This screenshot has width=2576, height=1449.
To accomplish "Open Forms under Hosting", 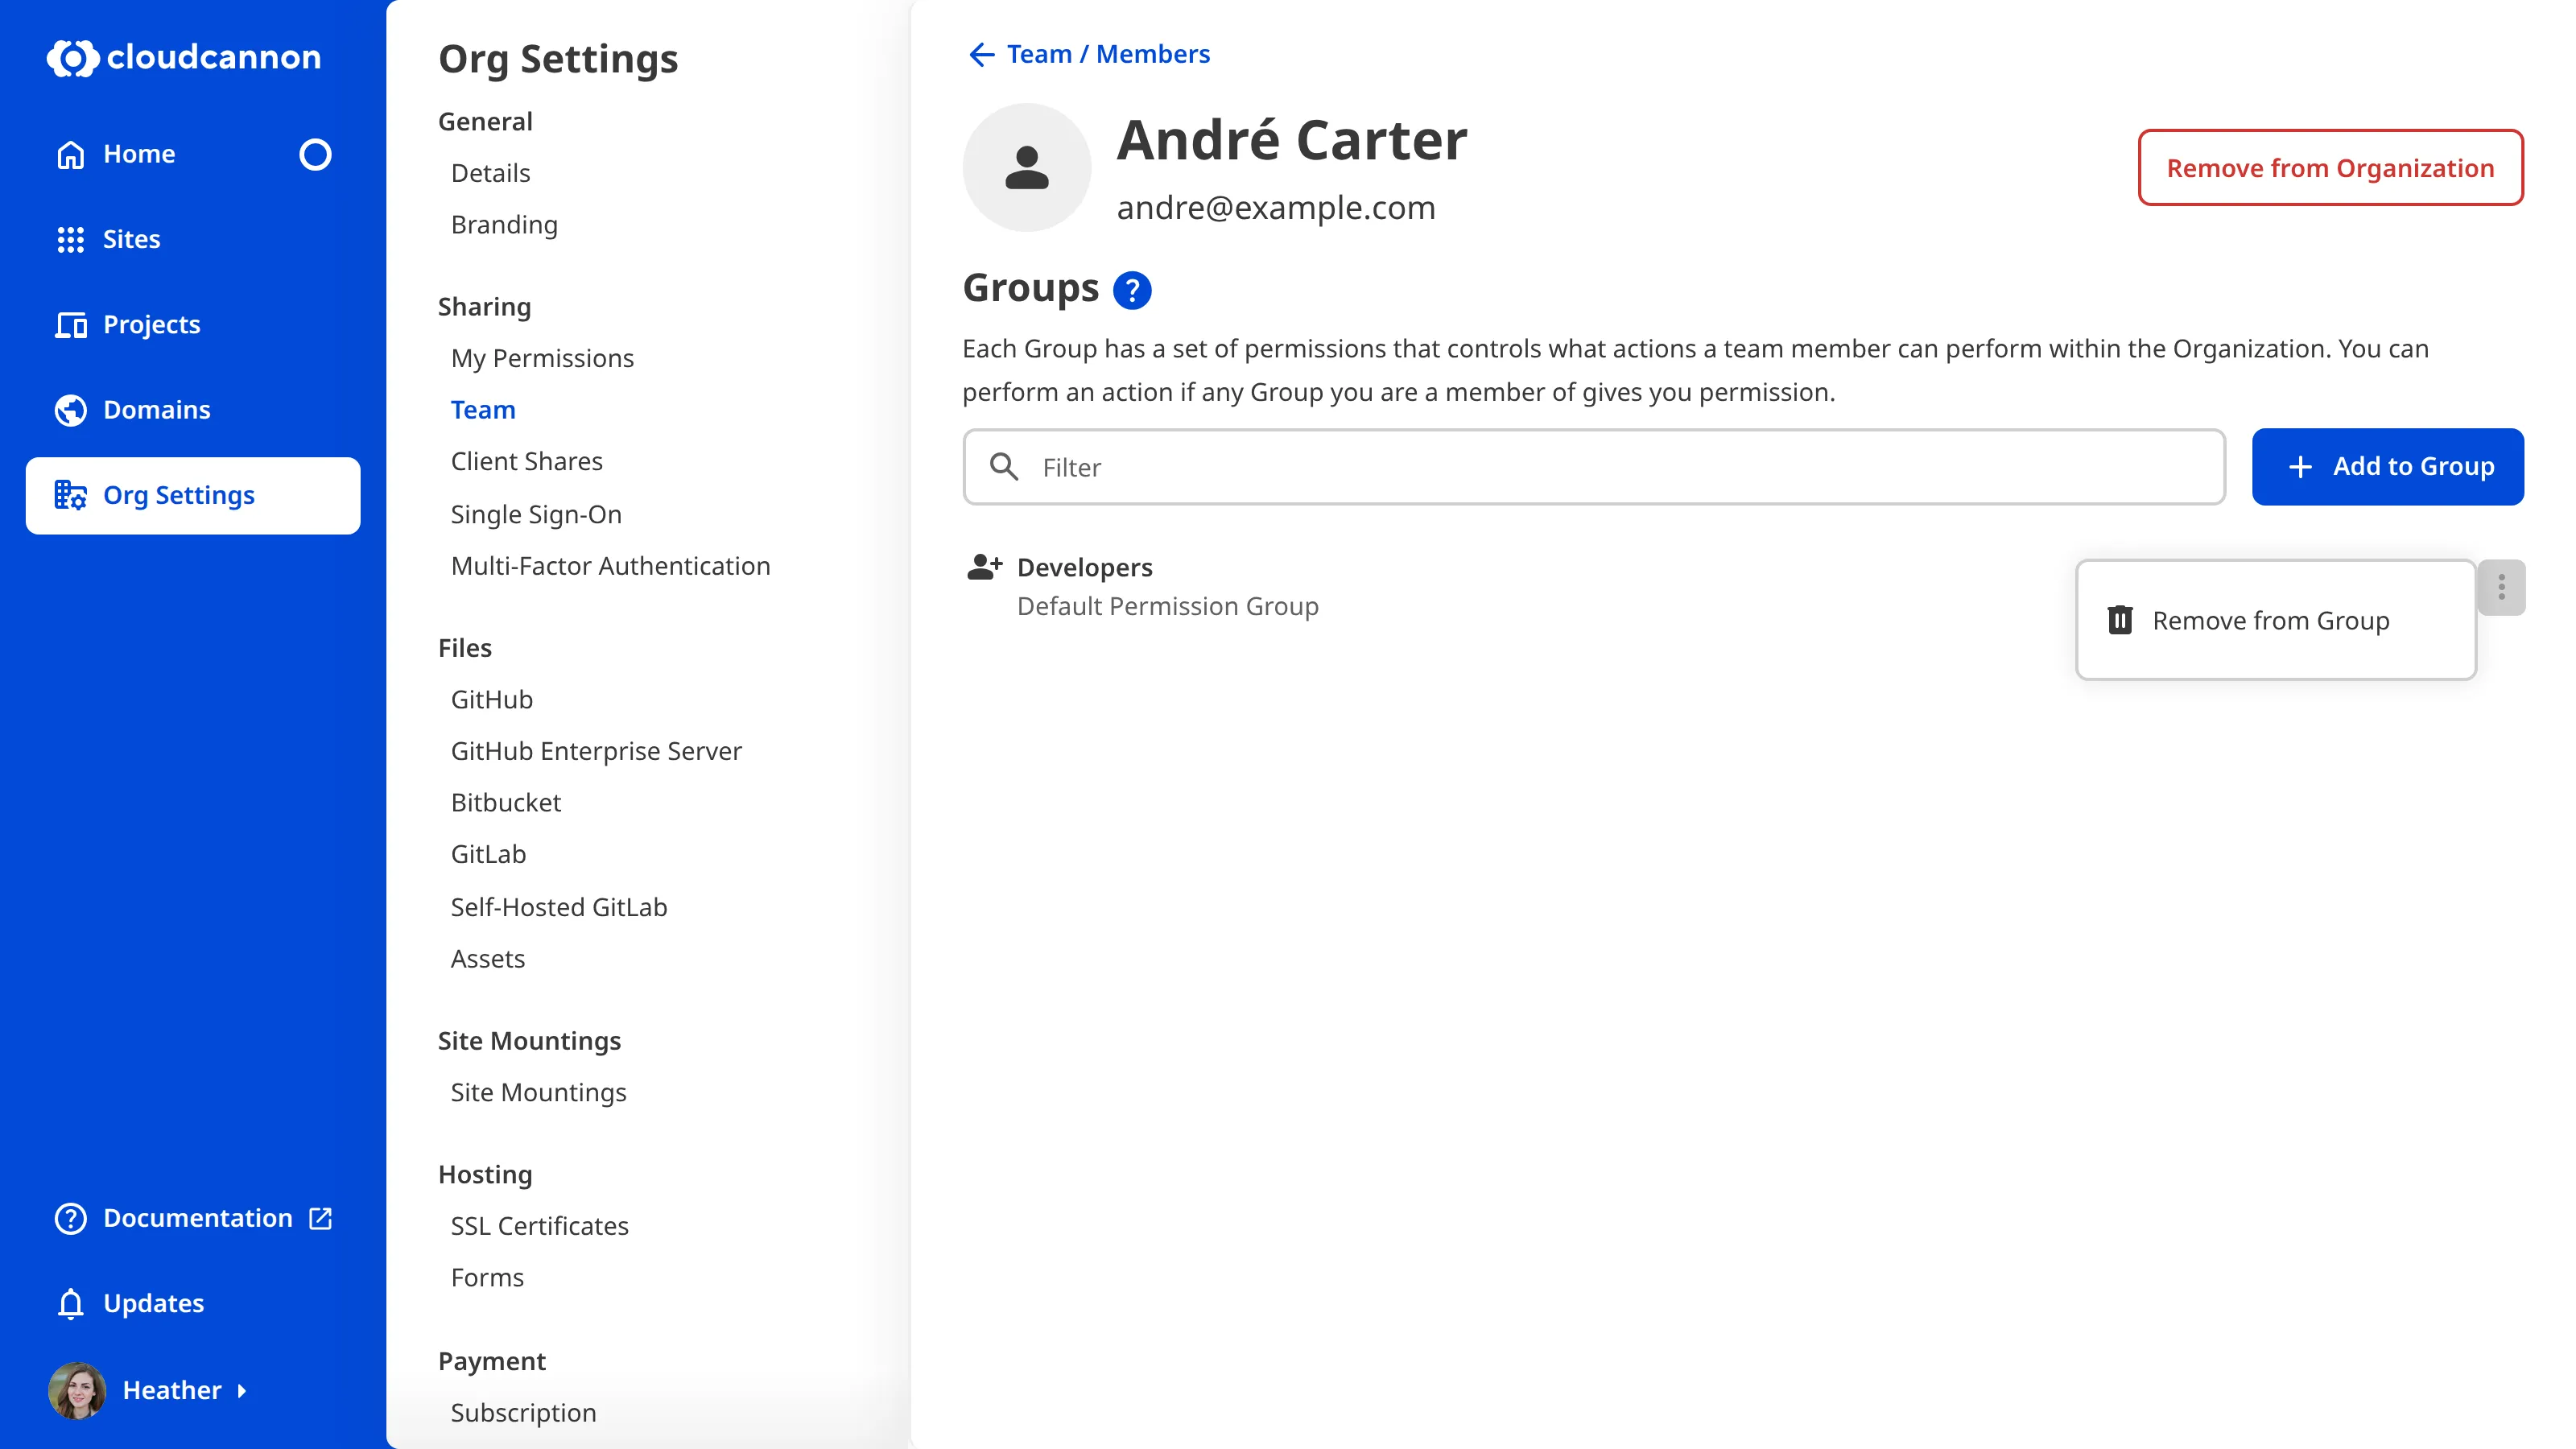I will pyautogui.click(x=487, y=1277).
